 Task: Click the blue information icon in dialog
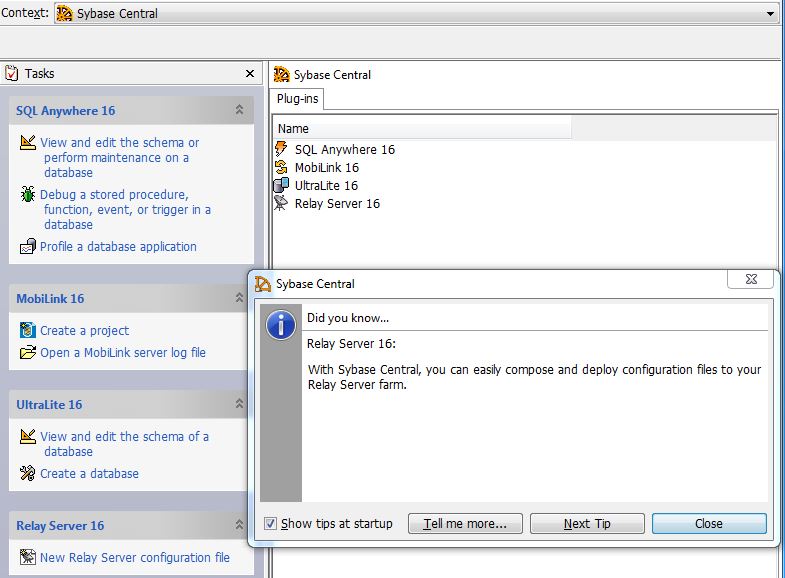tap(281, 325)
